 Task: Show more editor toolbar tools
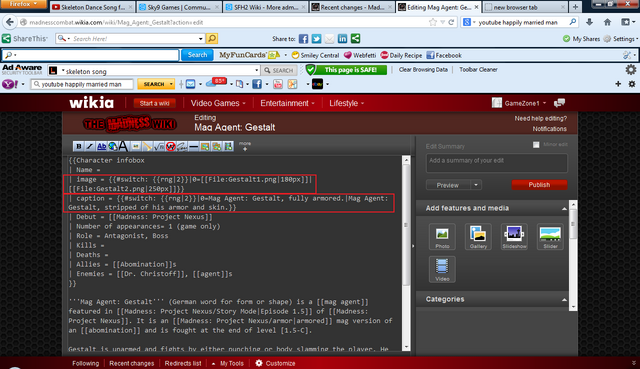[245, 146]
